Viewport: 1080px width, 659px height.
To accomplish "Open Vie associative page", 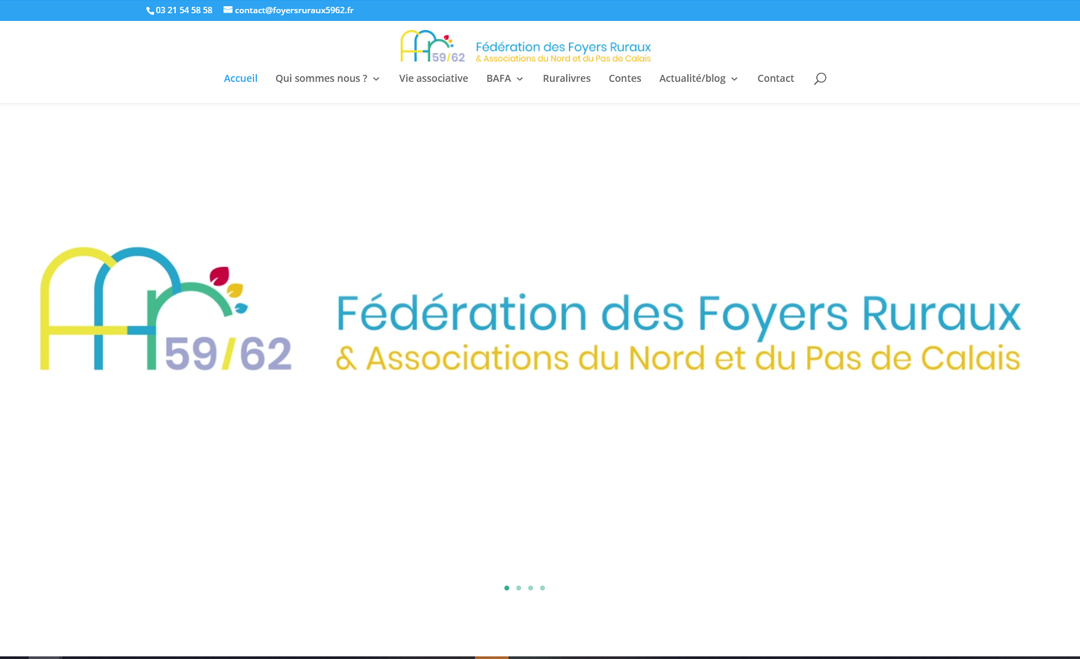I will click(x=433, y=79).
